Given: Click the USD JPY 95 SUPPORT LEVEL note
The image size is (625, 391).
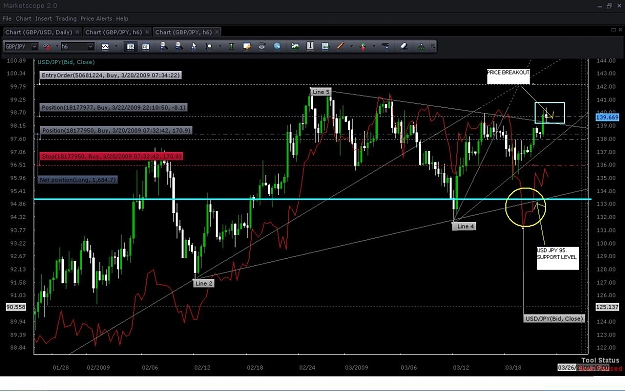Looking at the screenshot, I should 558,258.
